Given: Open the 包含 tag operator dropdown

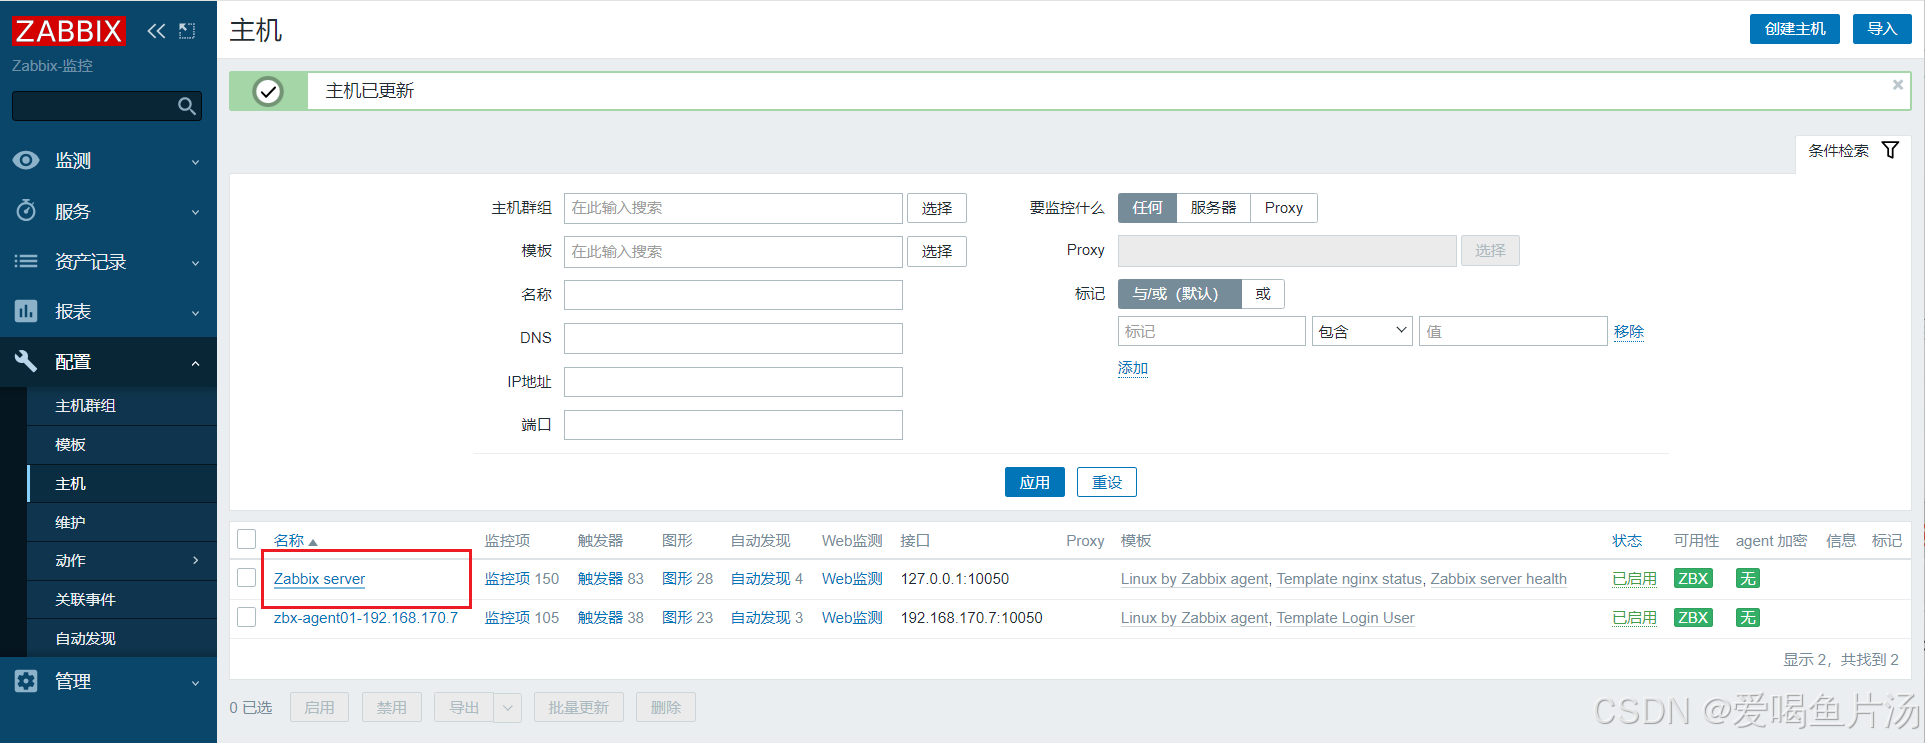Looking at the screenshot, I should (x=1362, y=331).
